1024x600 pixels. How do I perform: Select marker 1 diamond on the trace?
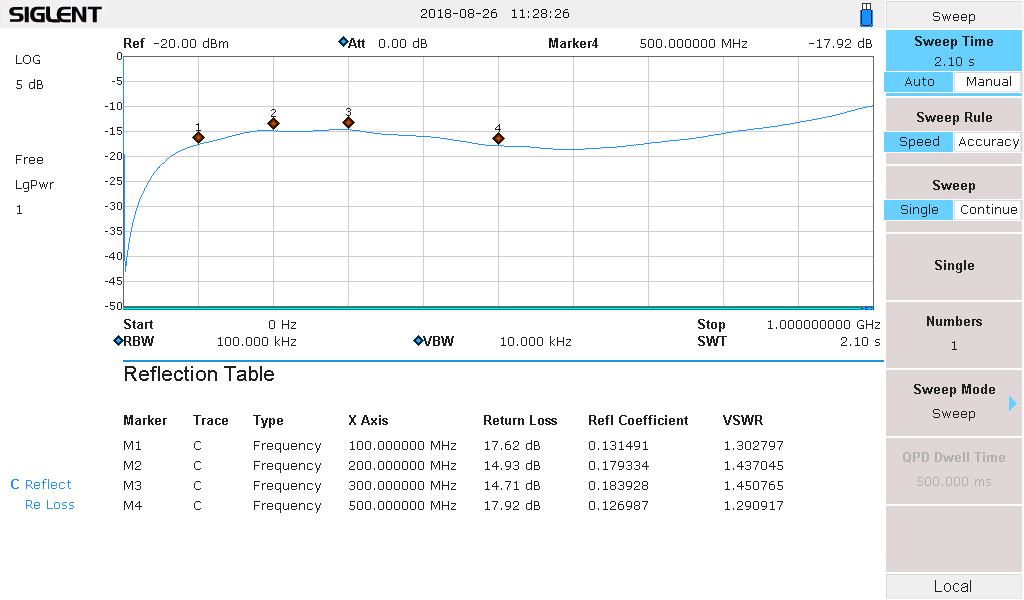tap(199, 137)
